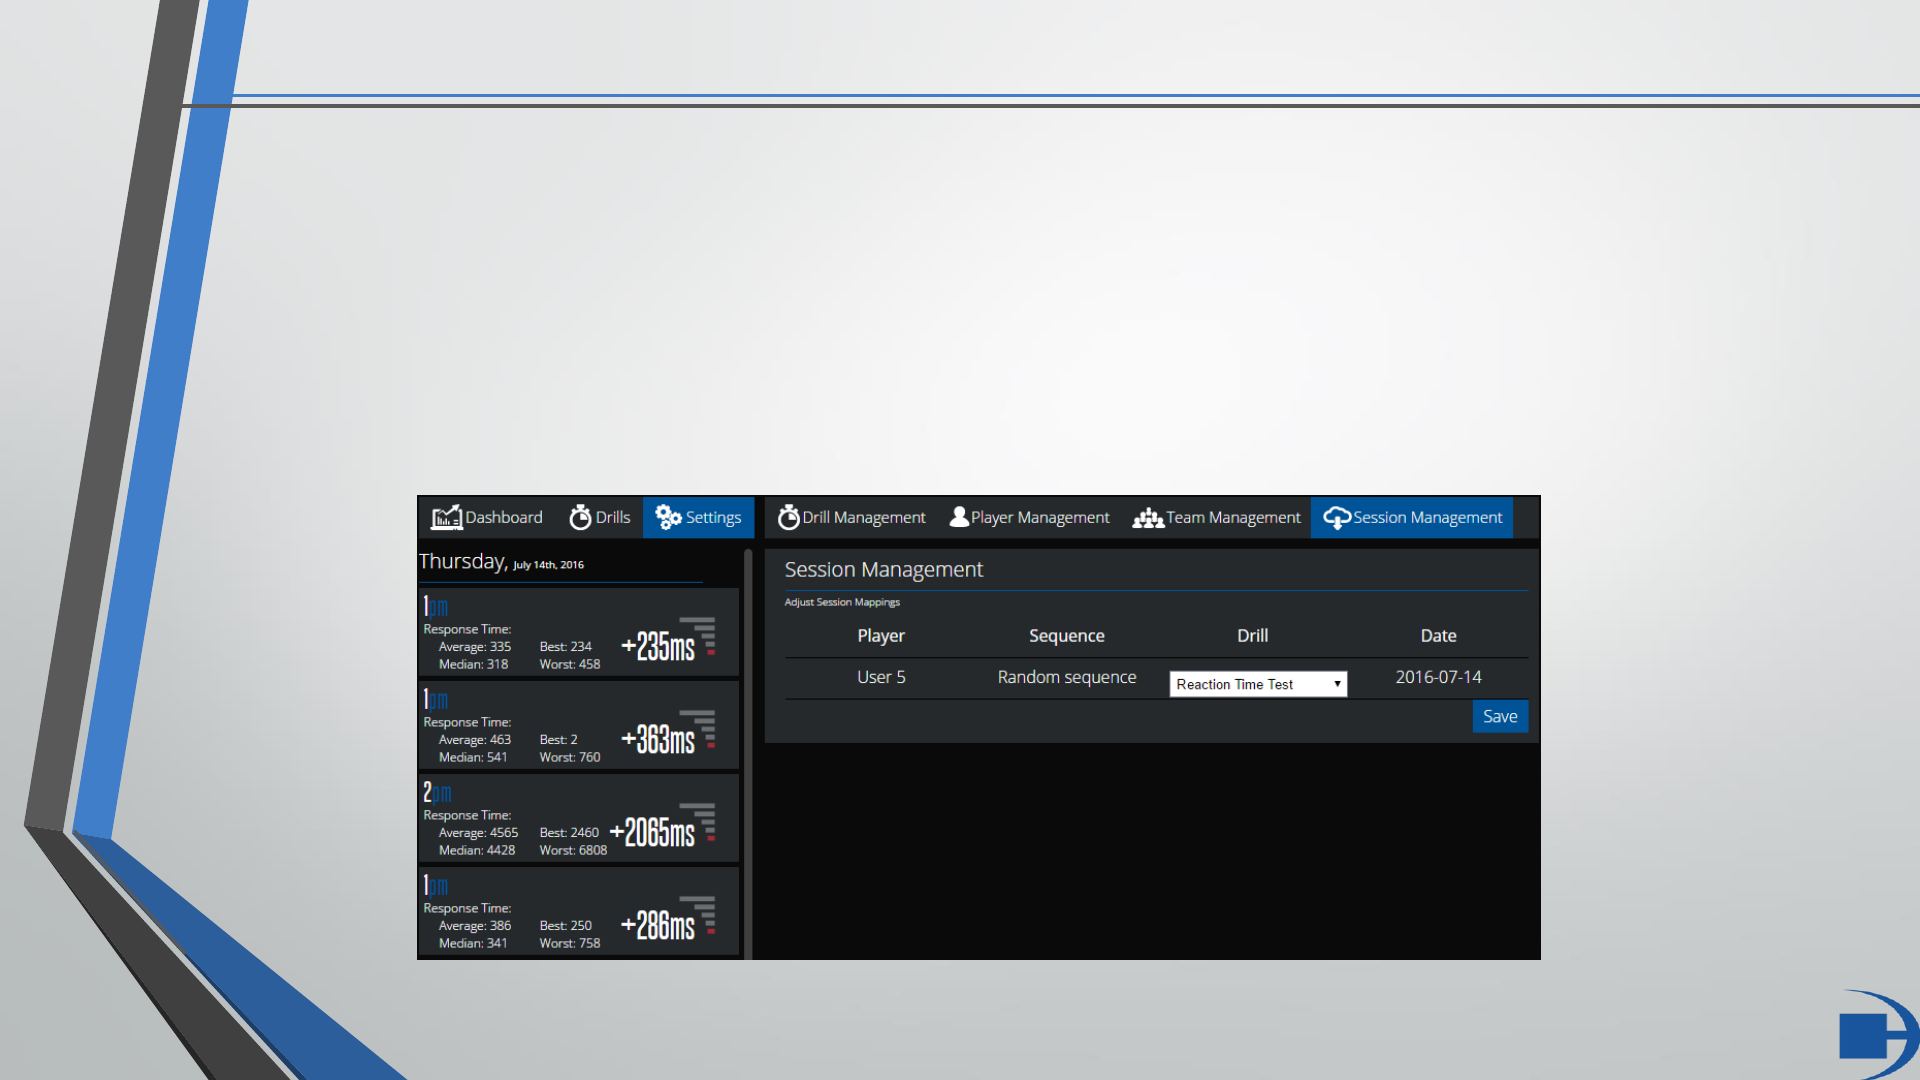Click the Session Management cloud icon
The width and height of the screenshot is (1920, 1080).
tap(1336, 517)
